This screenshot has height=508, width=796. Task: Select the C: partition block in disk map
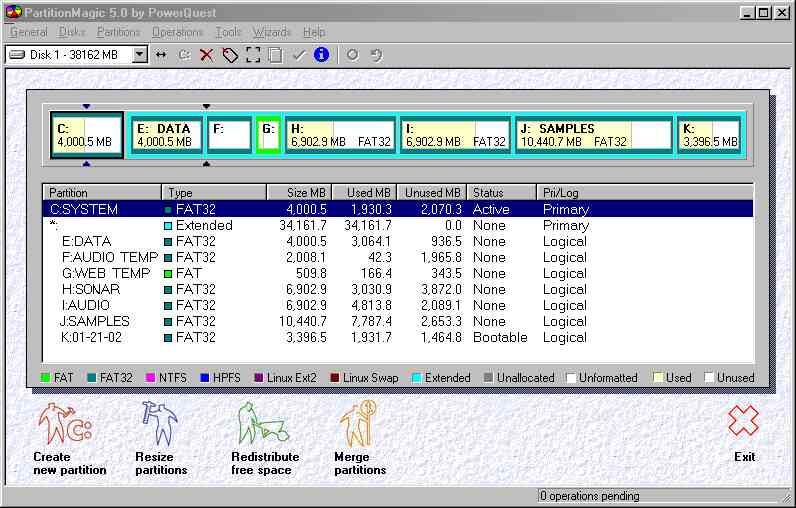click(87, 135)
